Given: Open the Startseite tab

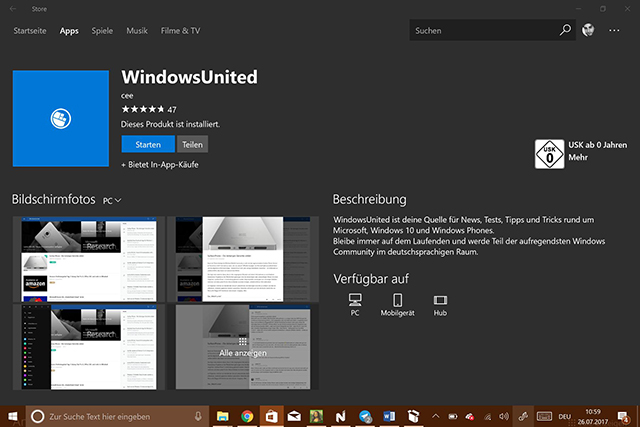Looking at the screenshot, I should tap(30, 31).
